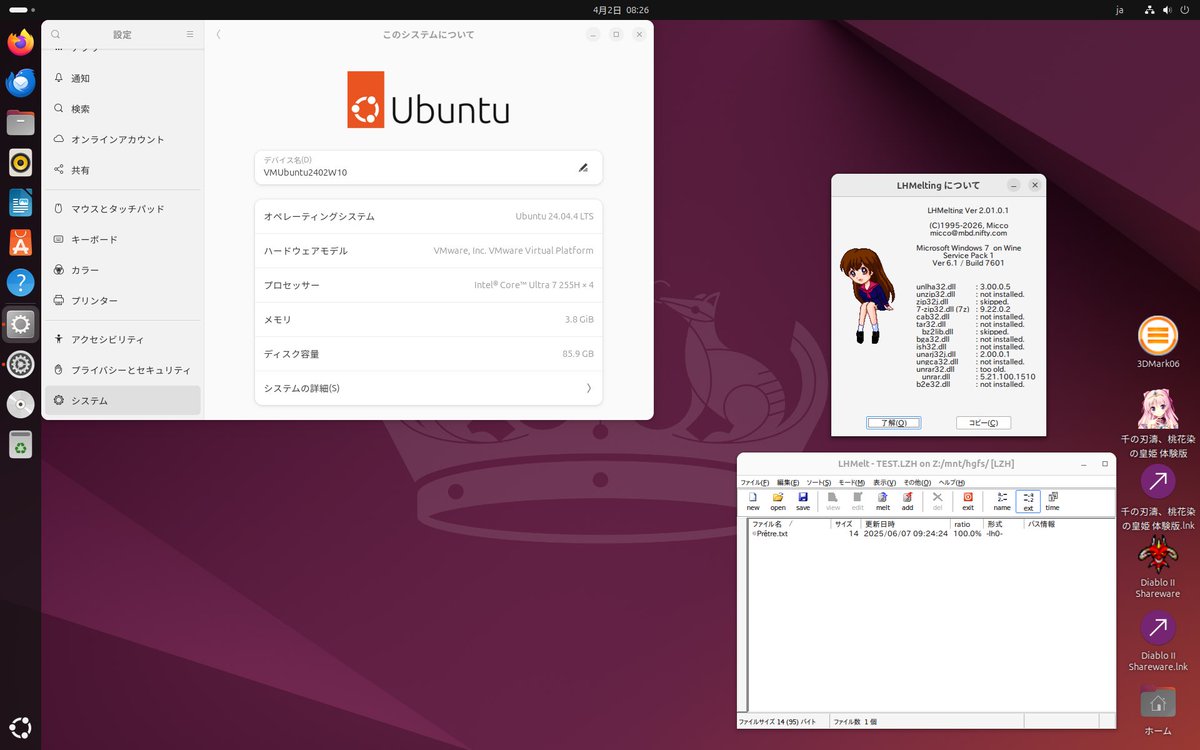Image resolution: width=1200 pixels, height=750 pixels.
Task: Click the disc drive icon in dock
Action: (x=20, y=404)
